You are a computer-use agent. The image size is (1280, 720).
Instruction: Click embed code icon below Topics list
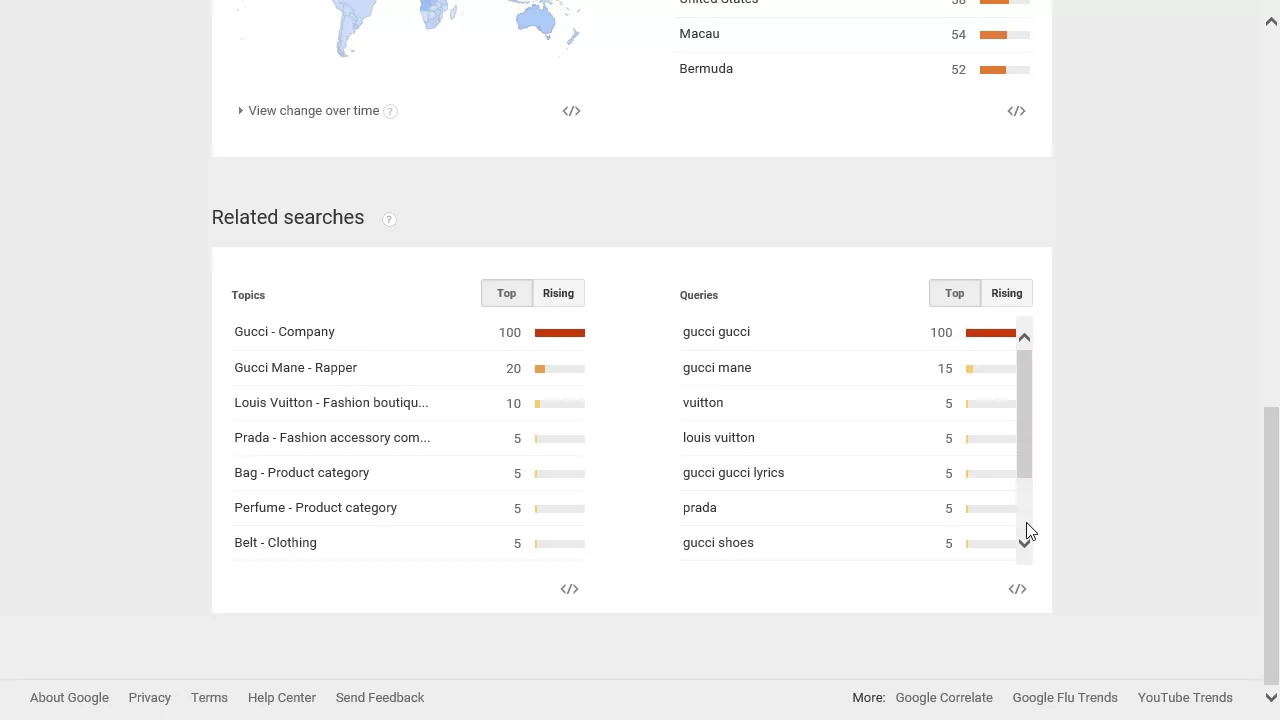pyautogui.click(x=569, y=589)
